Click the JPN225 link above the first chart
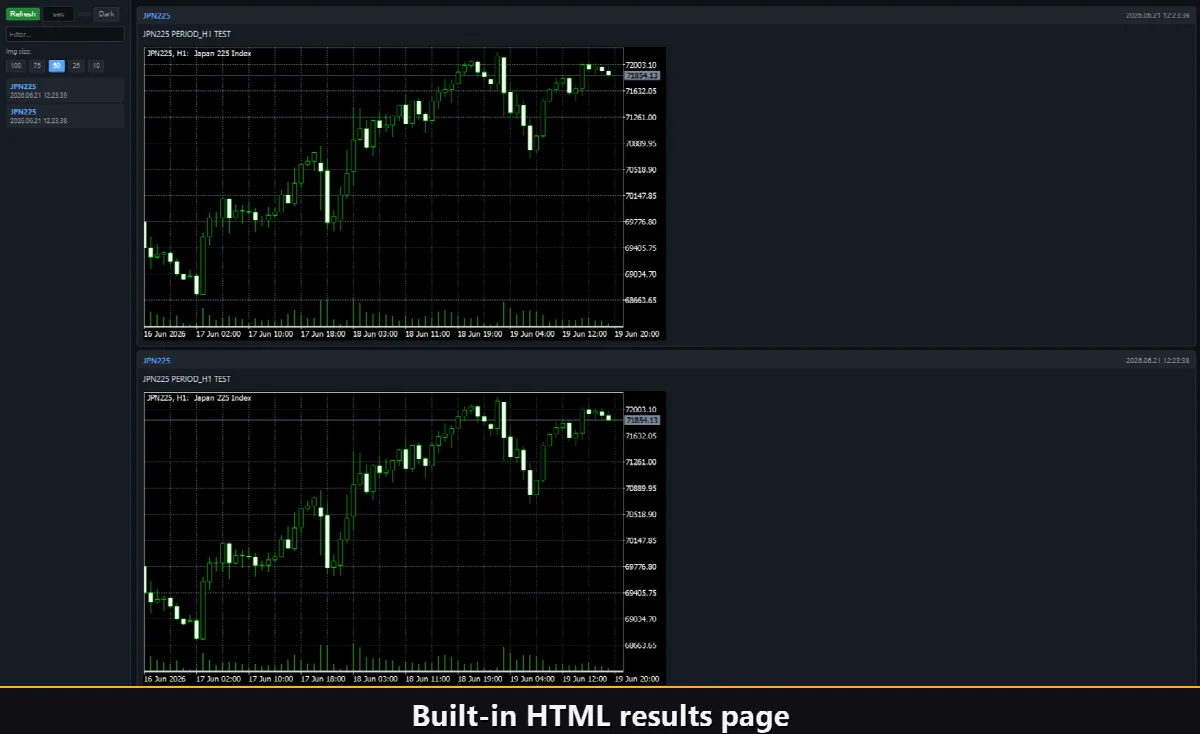The image size is (1200, 734). tap(156, 16)
